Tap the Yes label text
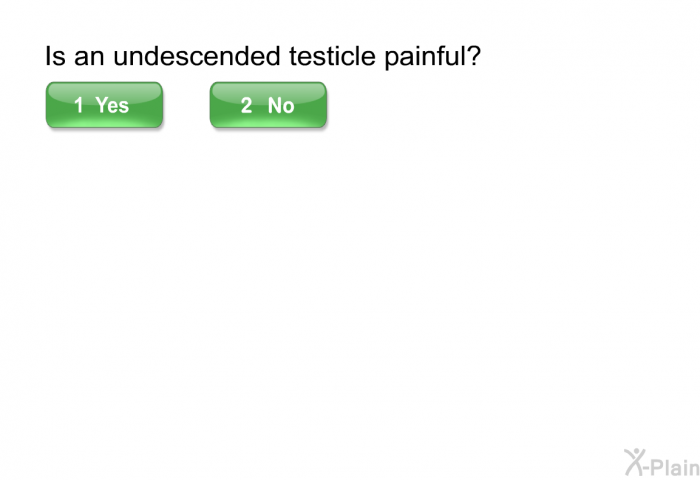 coord(112,105)
